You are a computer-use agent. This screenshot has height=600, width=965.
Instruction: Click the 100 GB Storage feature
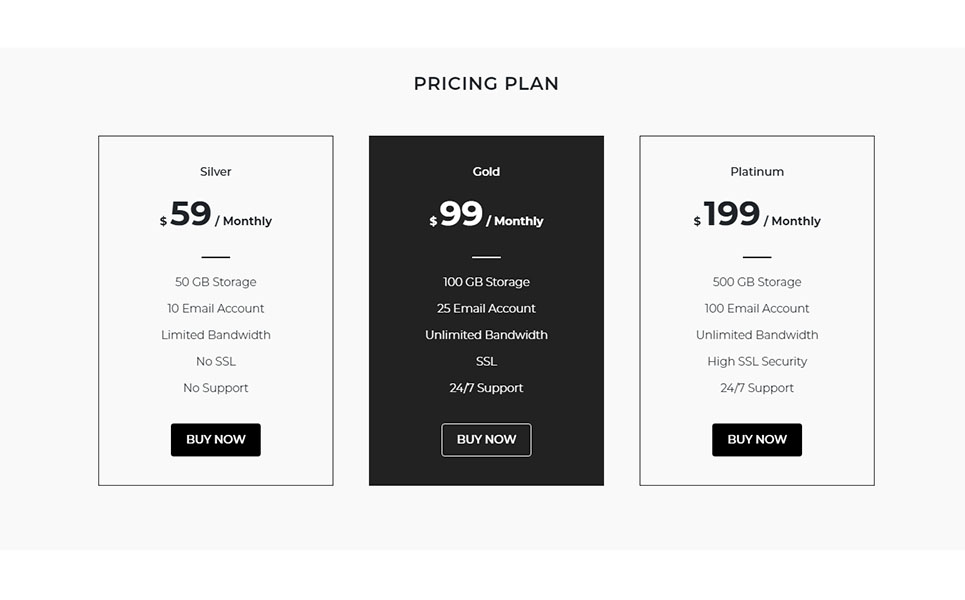486,282
